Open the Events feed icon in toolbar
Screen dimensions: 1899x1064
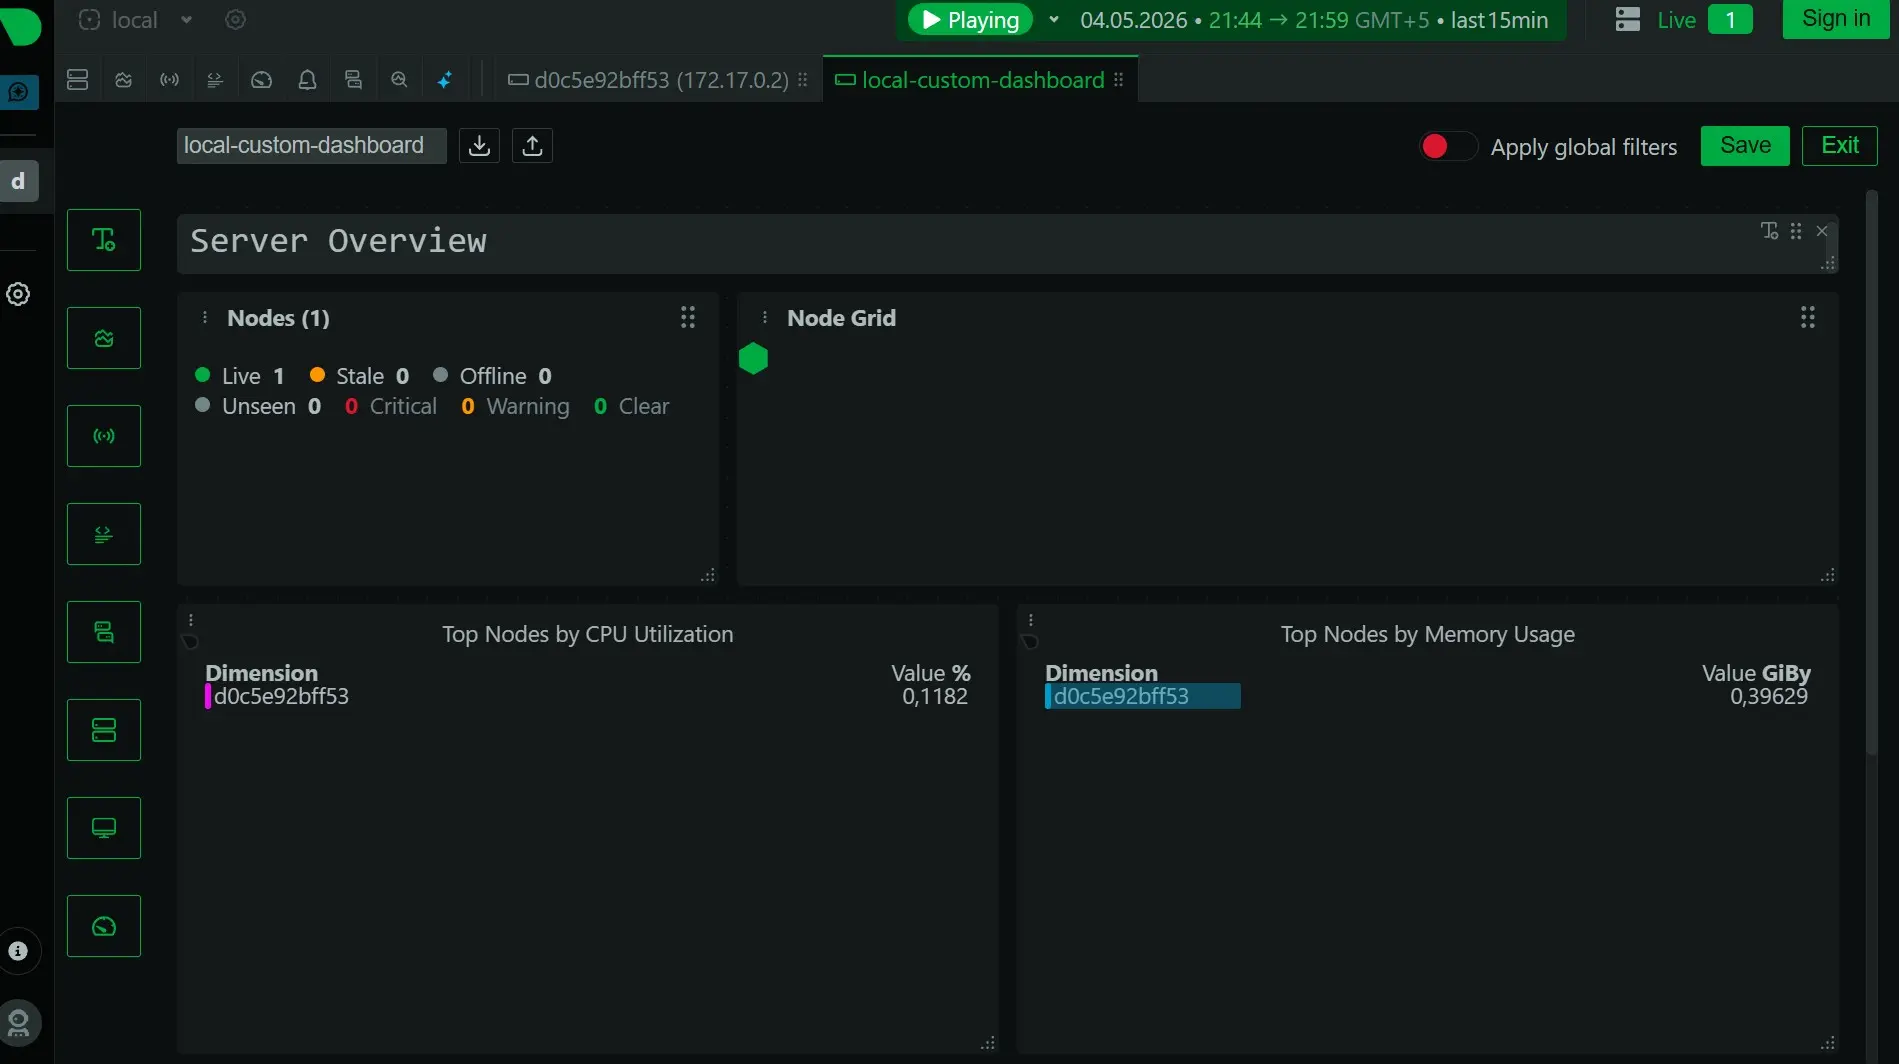click(353, 80)
